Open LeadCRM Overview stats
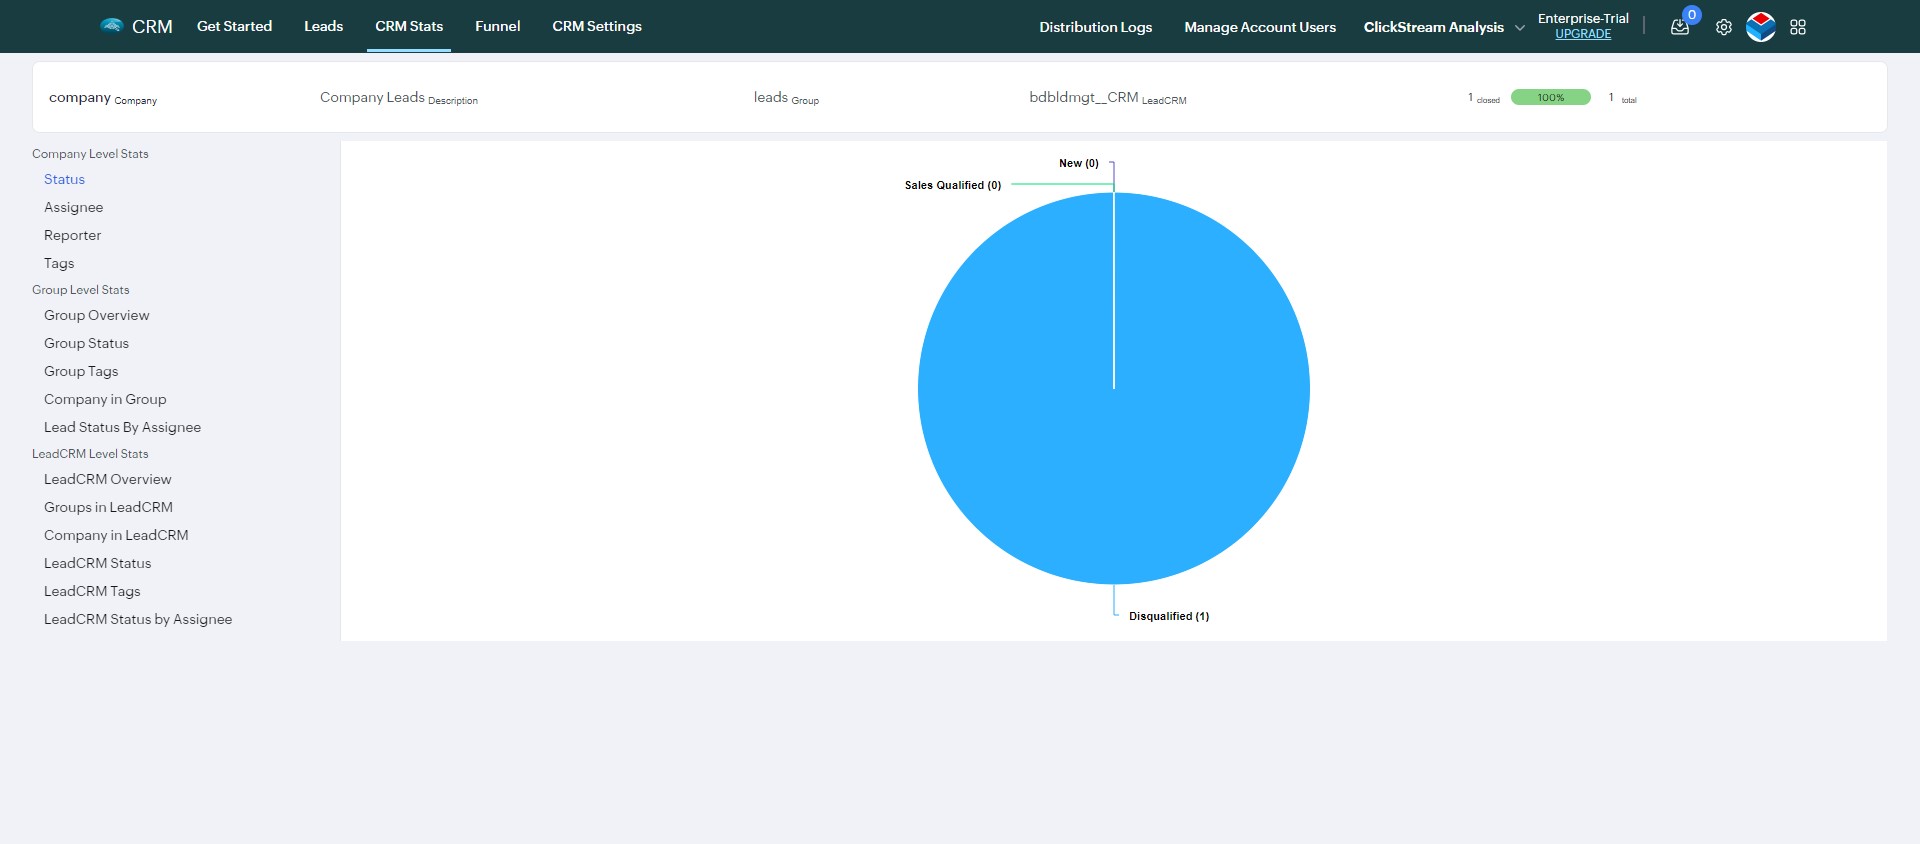Image resolution: width=1920 pixels, height=844 pixels. [107, 479]
